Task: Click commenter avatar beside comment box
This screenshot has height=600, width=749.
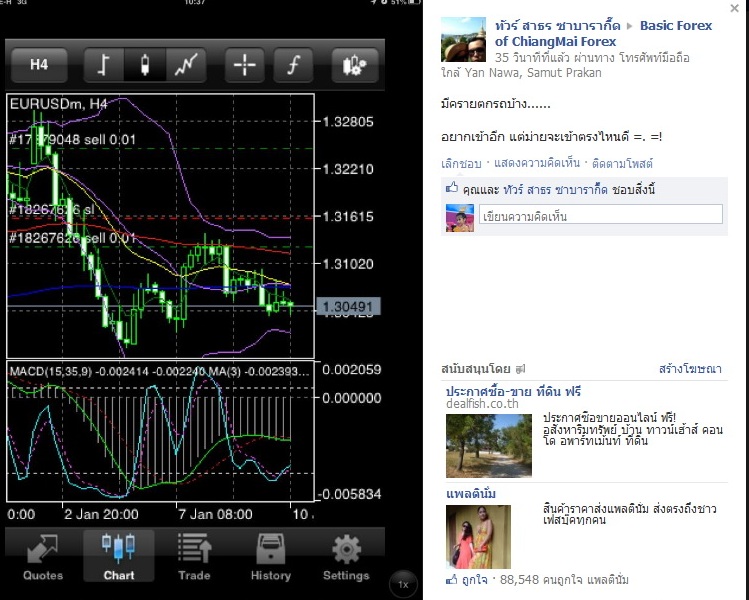Action: pos(460,218)
